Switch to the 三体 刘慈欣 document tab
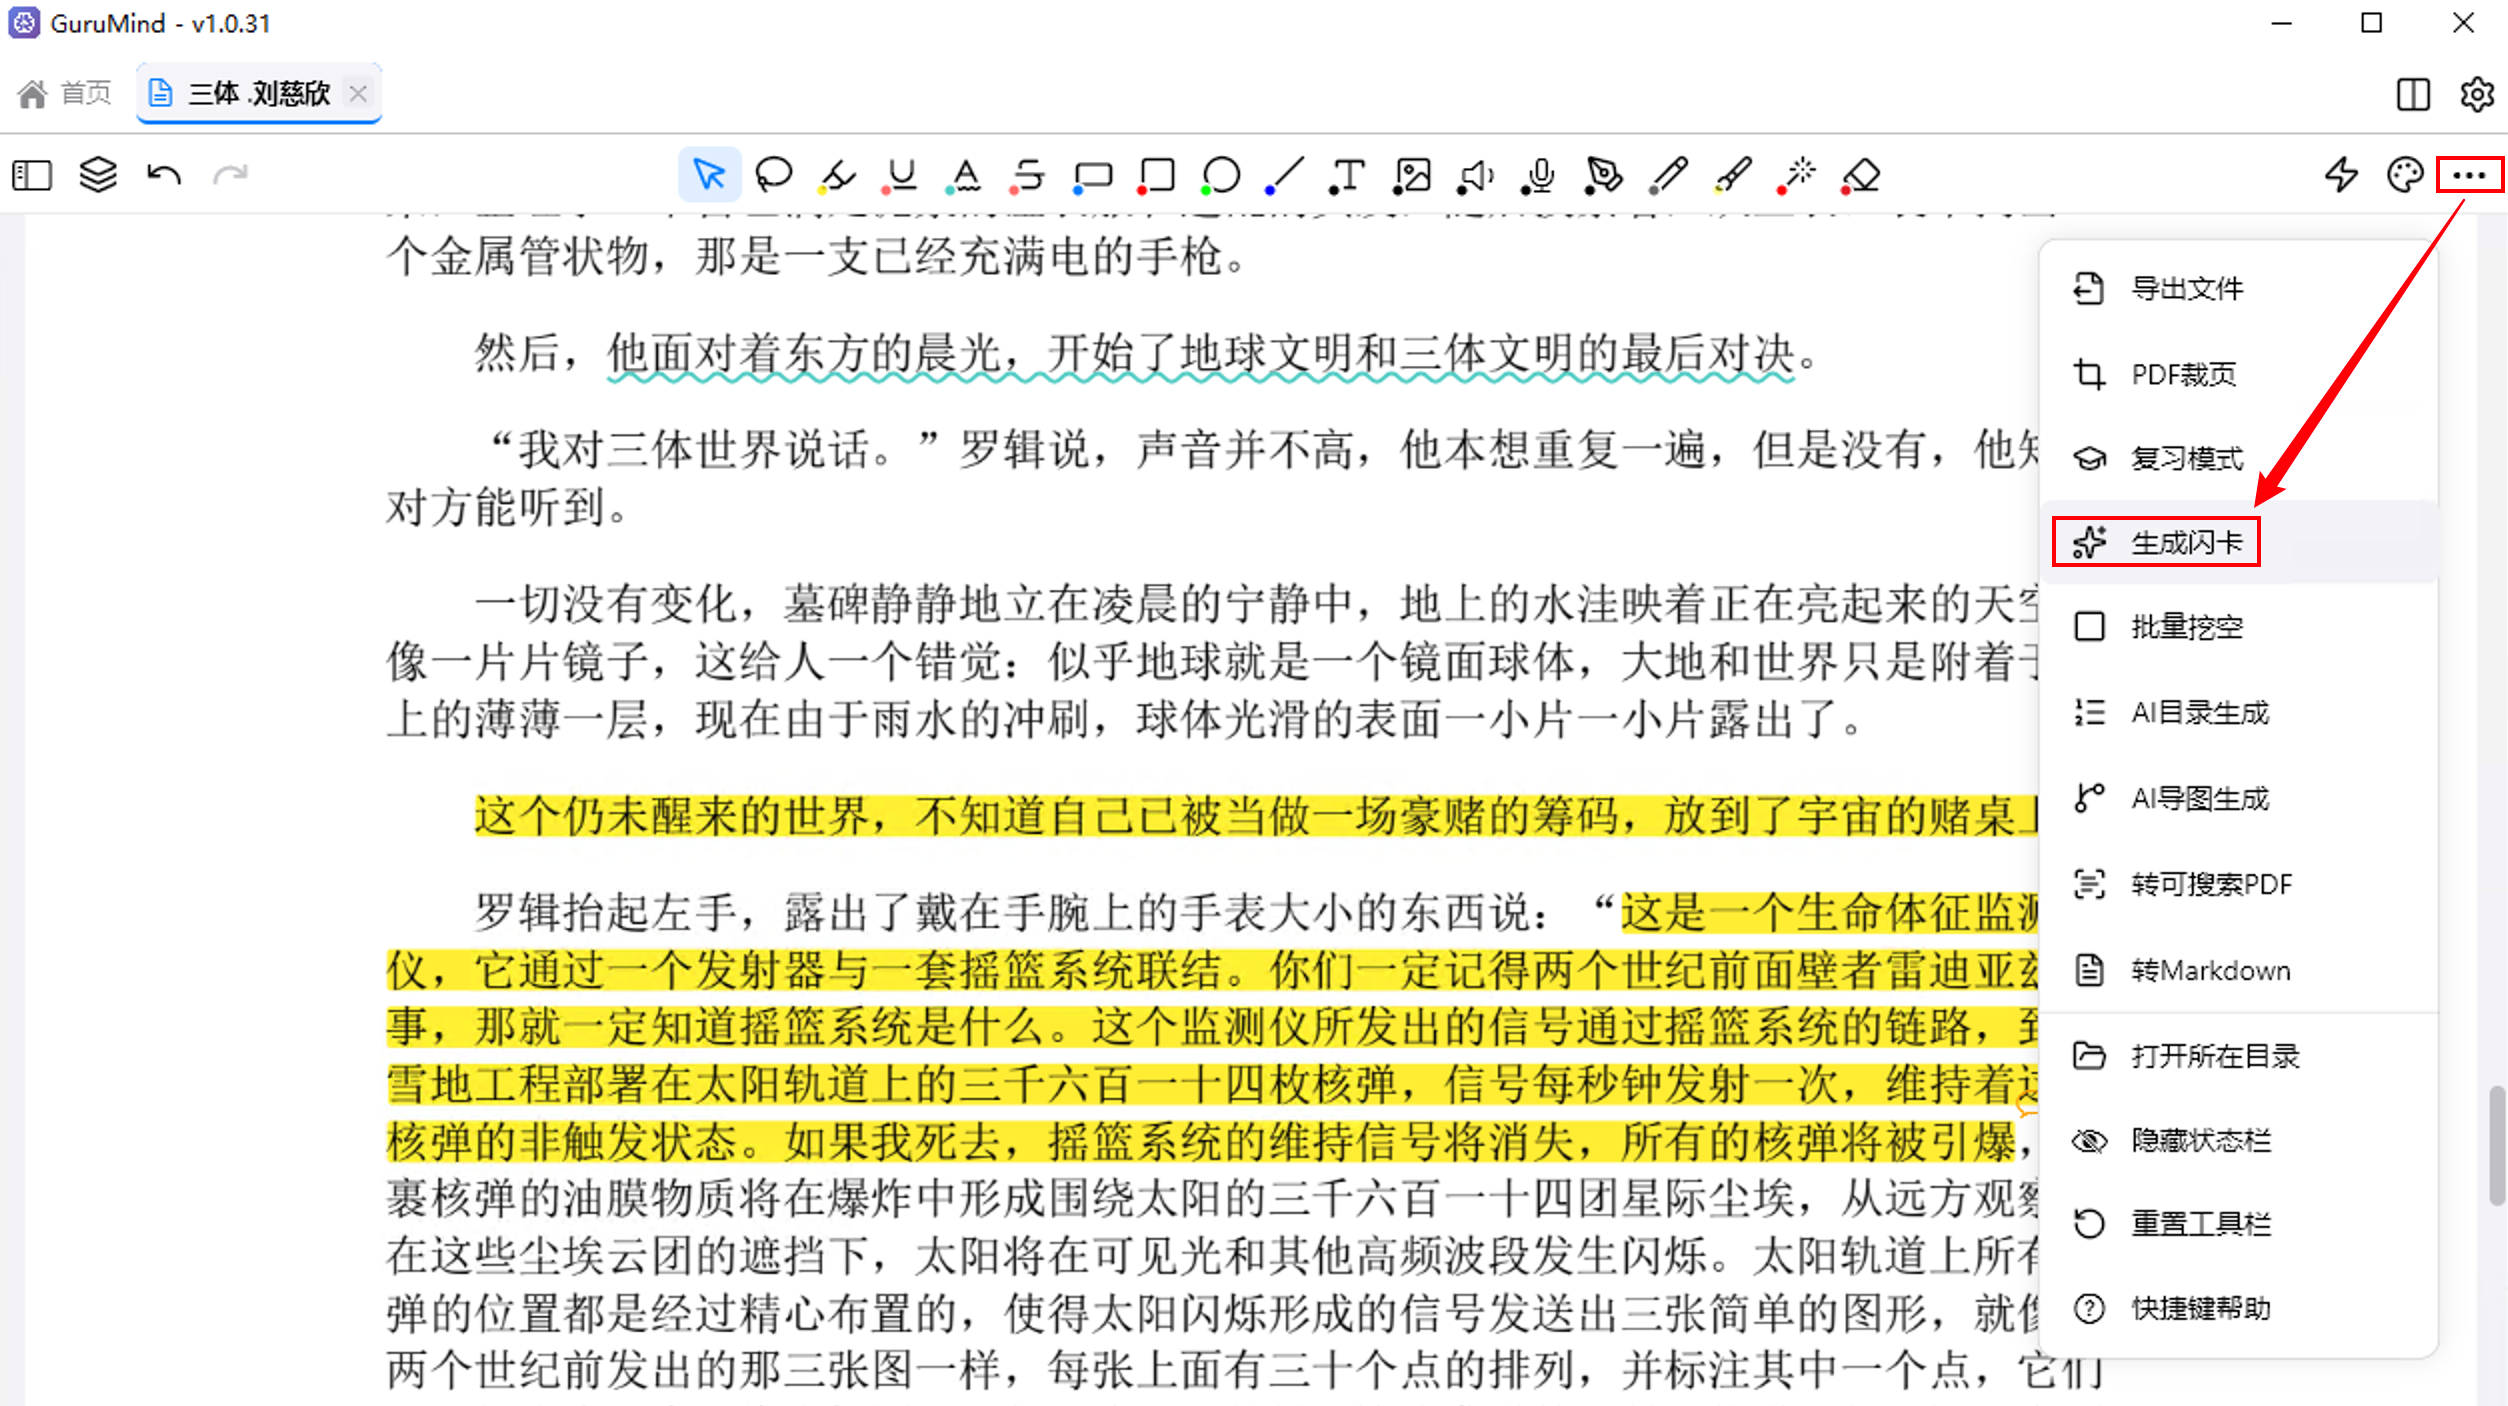This screenshot has width=2508, height=1406. tap(258, 94)
